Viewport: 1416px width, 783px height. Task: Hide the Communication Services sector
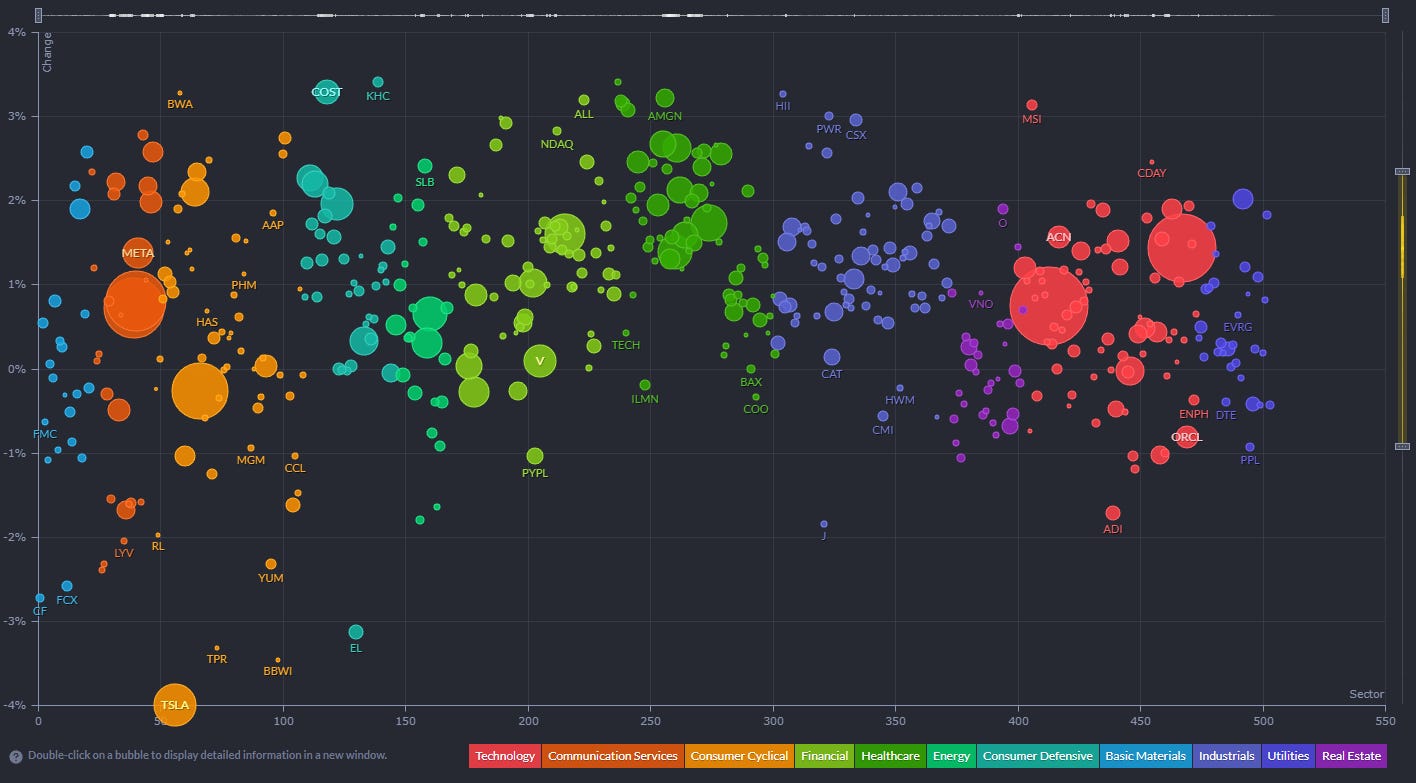pyautogui.click(x=612, y=756)
